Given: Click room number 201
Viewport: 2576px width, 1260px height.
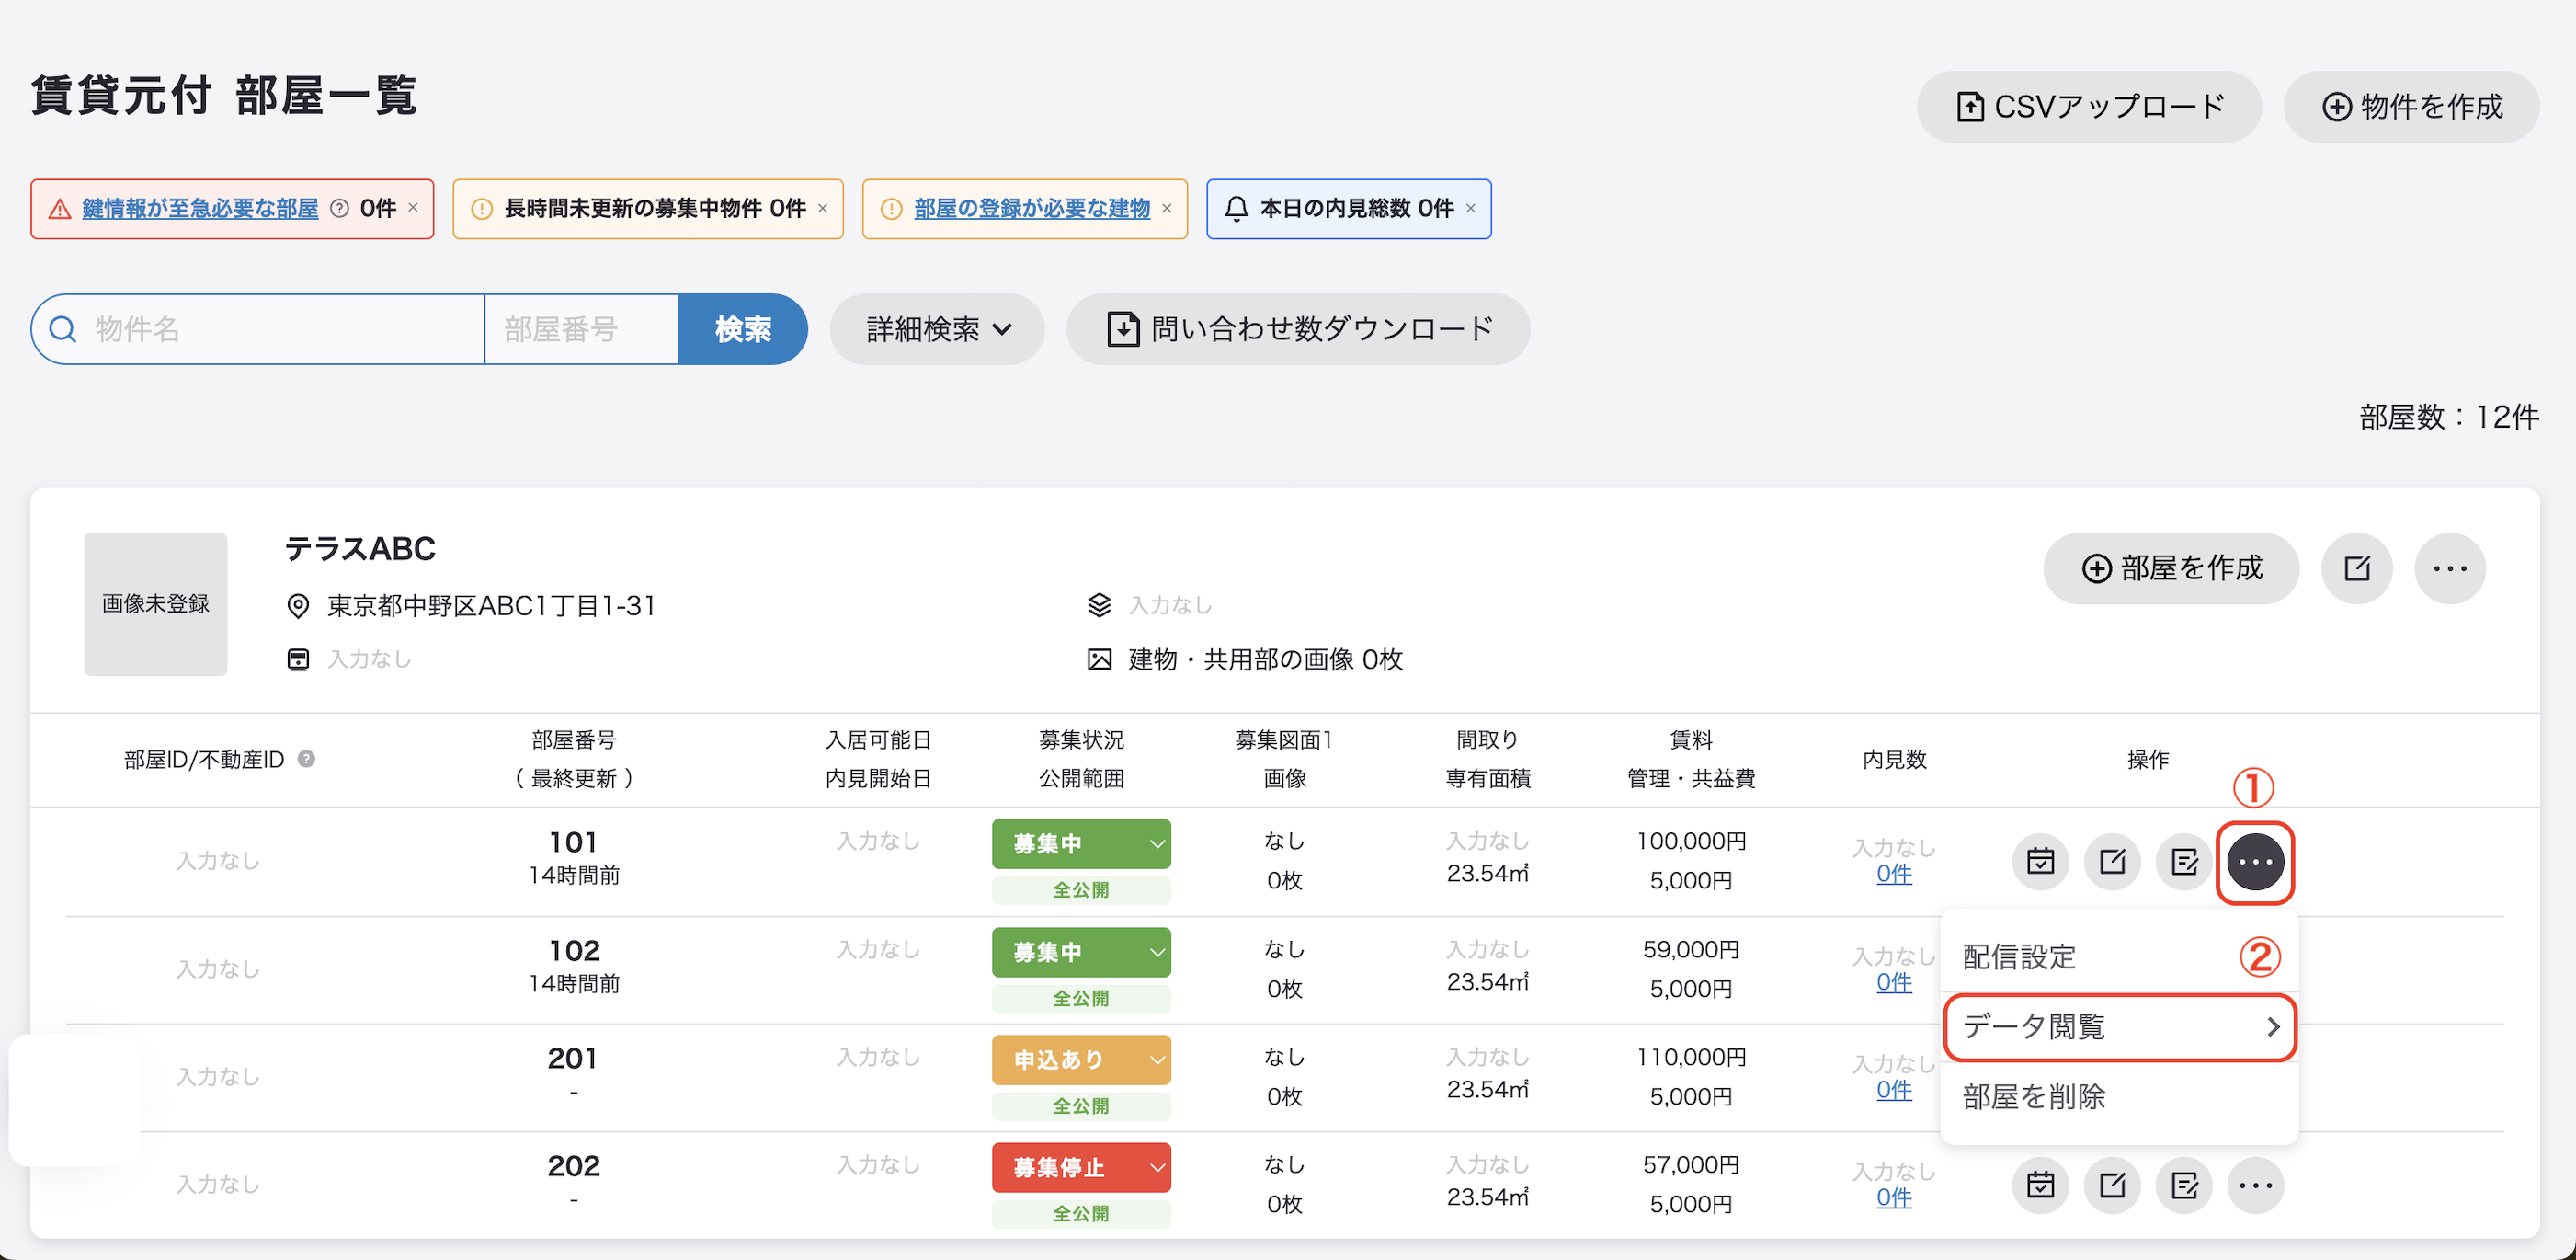Looking at the screenshot, I should click(573, 1058).
